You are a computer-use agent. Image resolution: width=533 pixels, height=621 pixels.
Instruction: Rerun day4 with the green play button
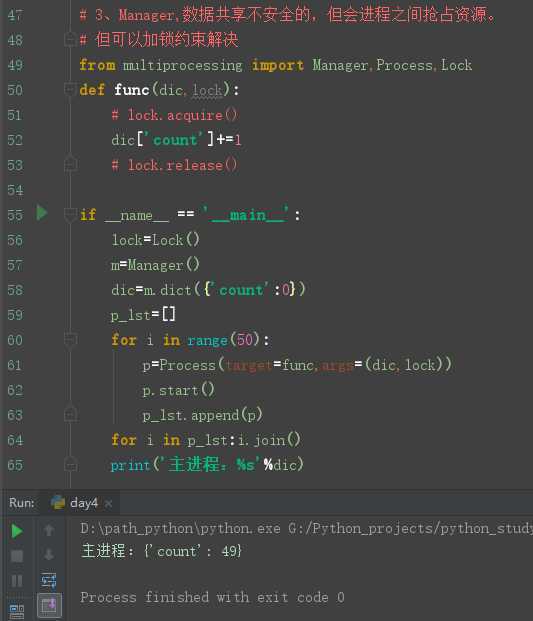click(x=17, y=531)
